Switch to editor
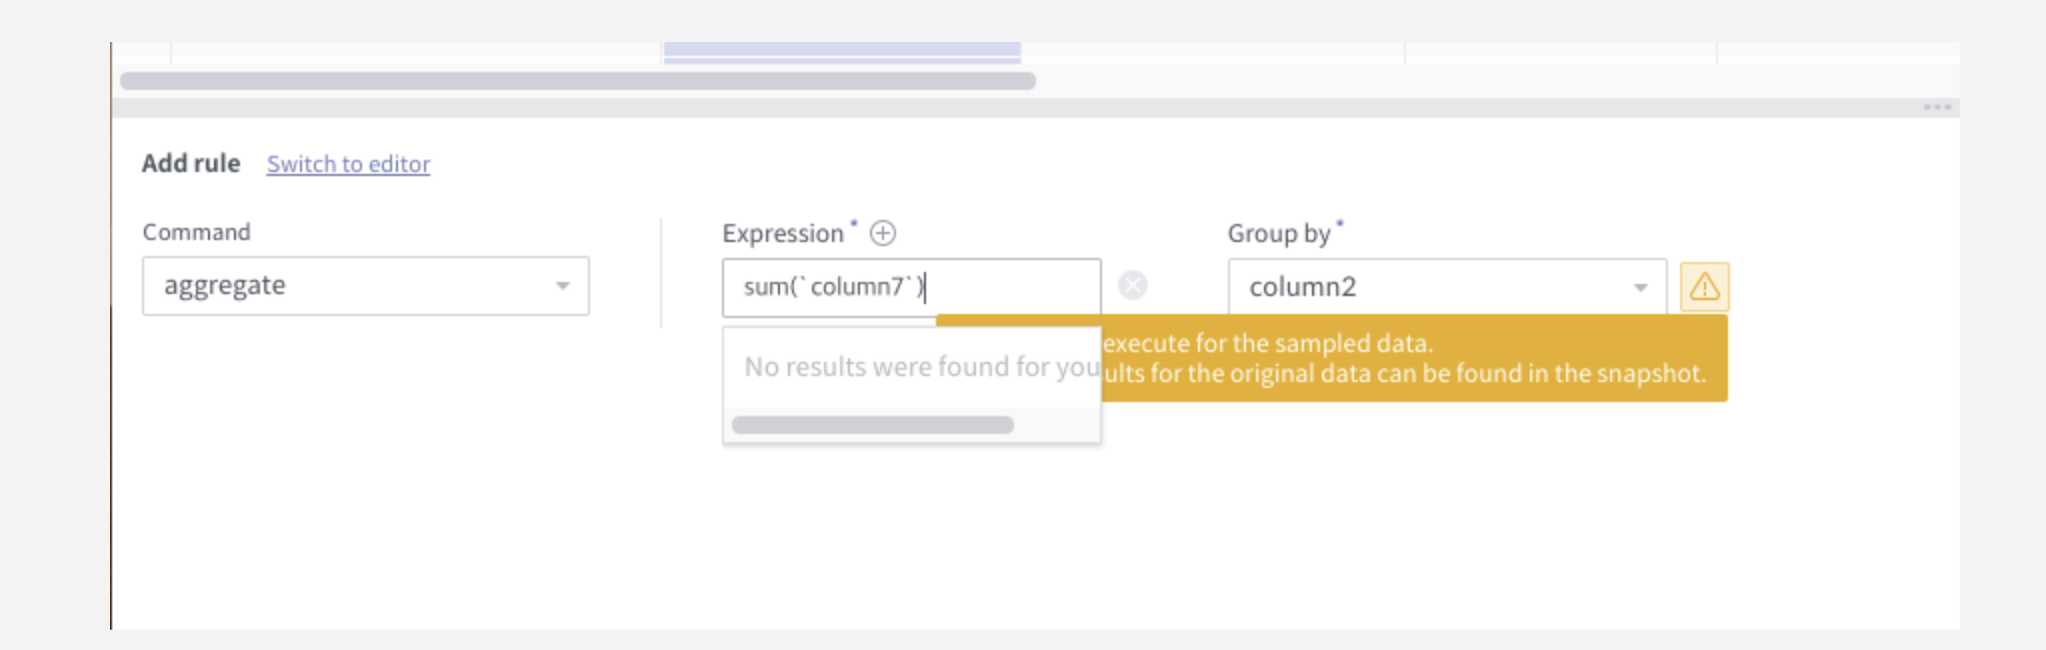Image resolution: width=2046 pixels, height=650 pixels. pos(347,165)
